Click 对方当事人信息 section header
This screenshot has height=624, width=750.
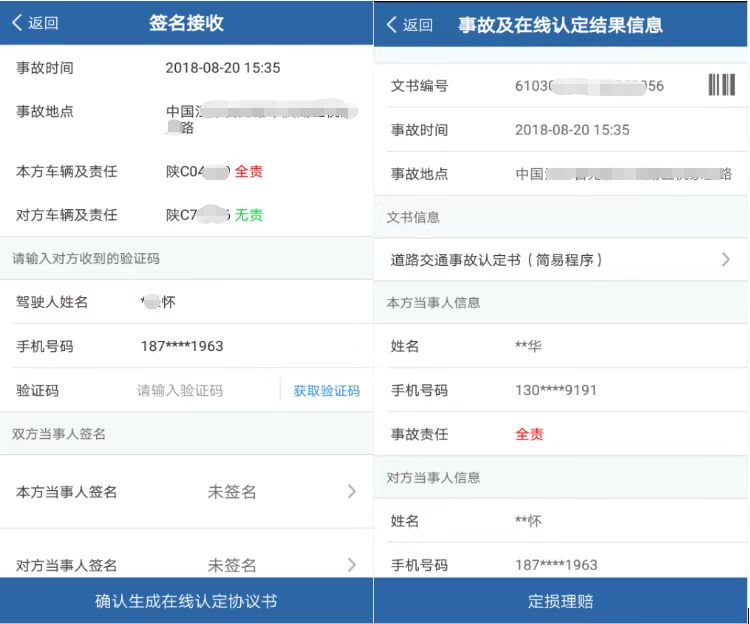point(433,478)
